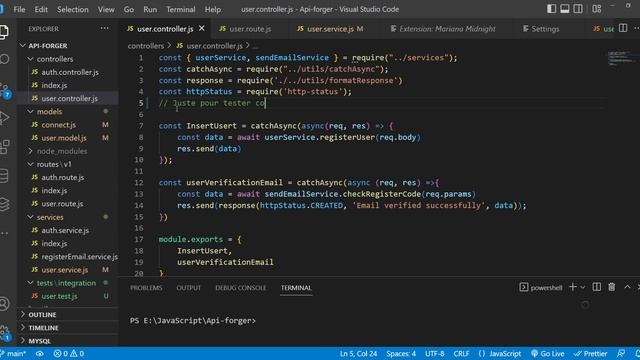Screen dimensions: 640x360
Task: Open the Terminal menu
Action: tap(180, 9)
